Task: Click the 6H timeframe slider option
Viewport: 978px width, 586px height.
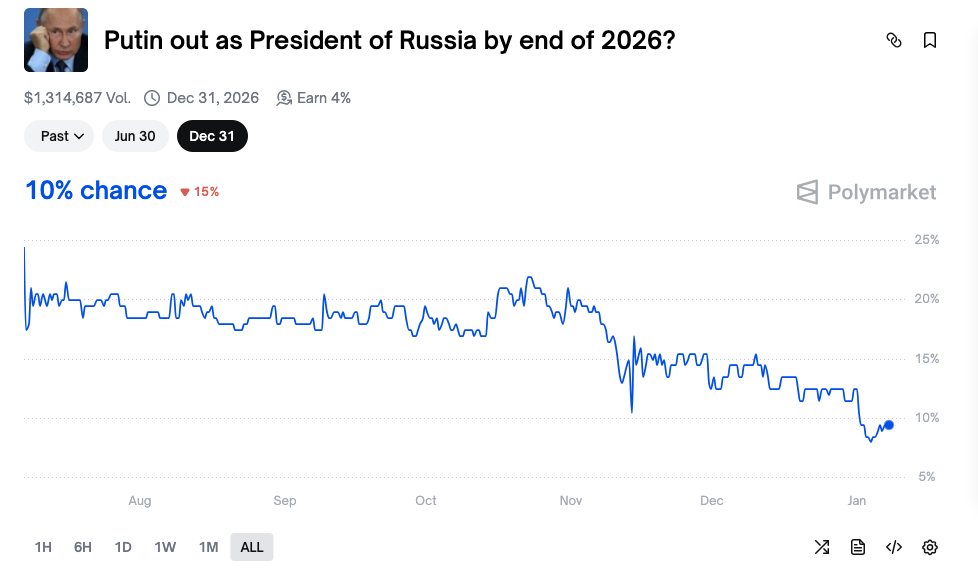Action: (81, 547)
